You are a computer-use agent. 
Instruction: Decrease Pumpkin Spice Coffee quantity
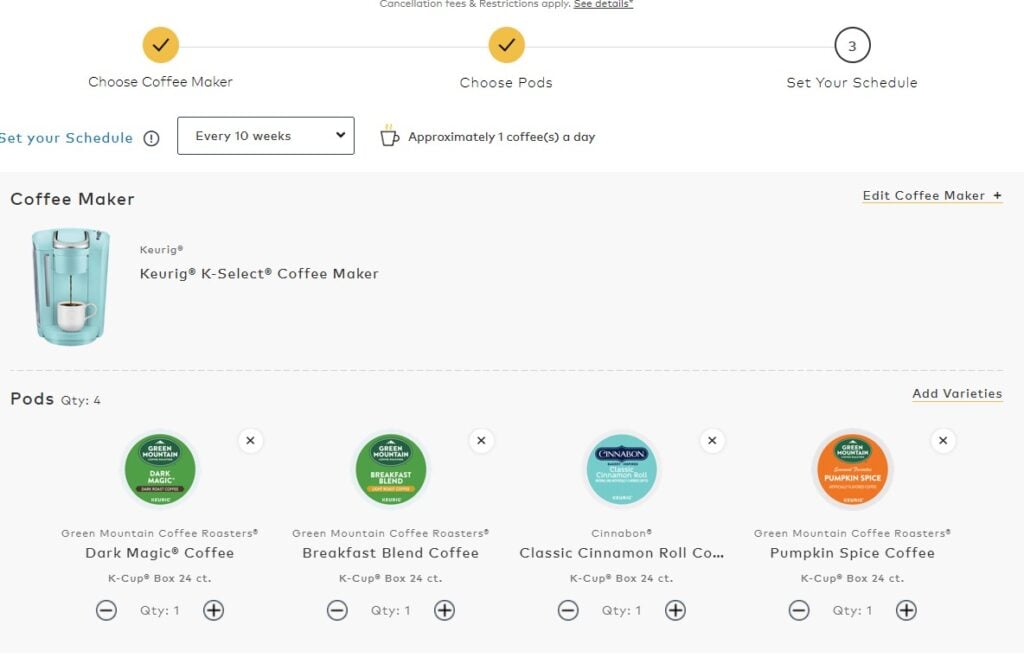pos(798,610)
